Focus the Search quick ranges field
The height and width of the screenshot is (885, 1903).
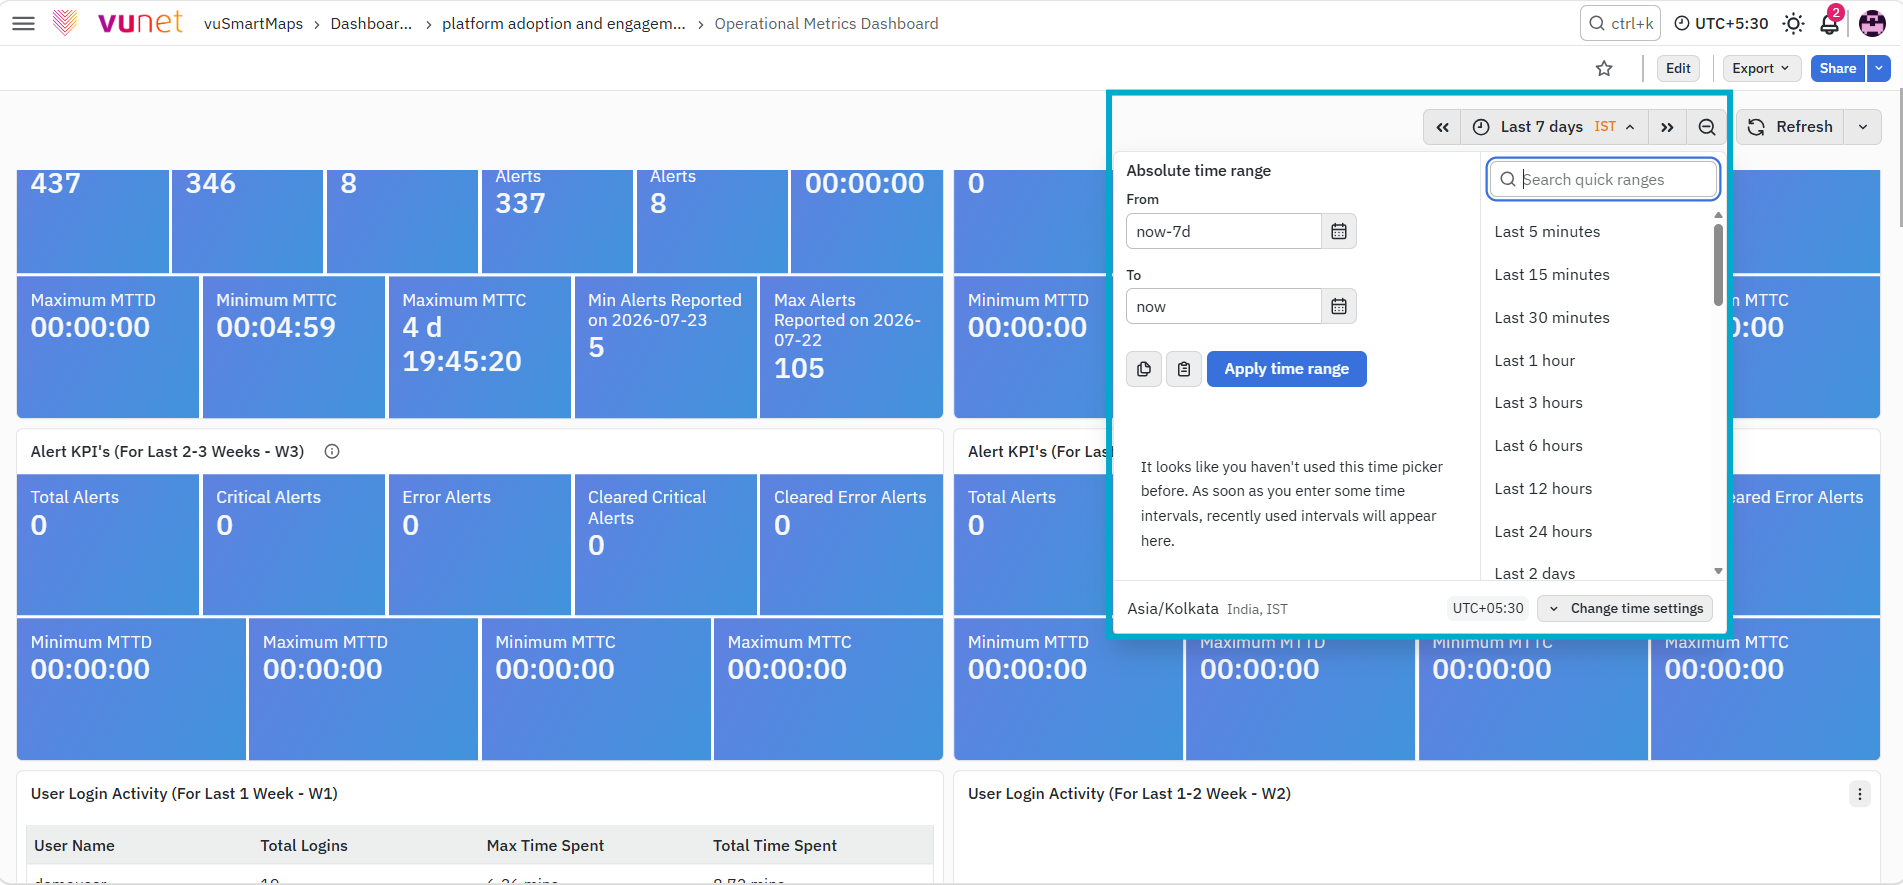pos(1603,179)
